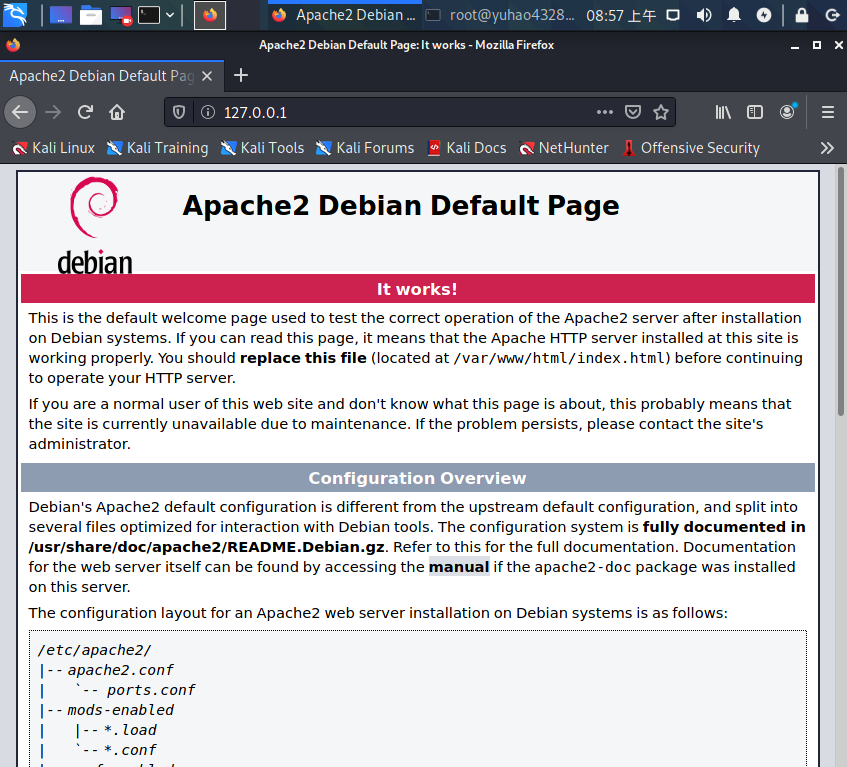Show site information via the info icon
Image resolution: width=847 pixels, height=767 pixels.
point(208,112)
